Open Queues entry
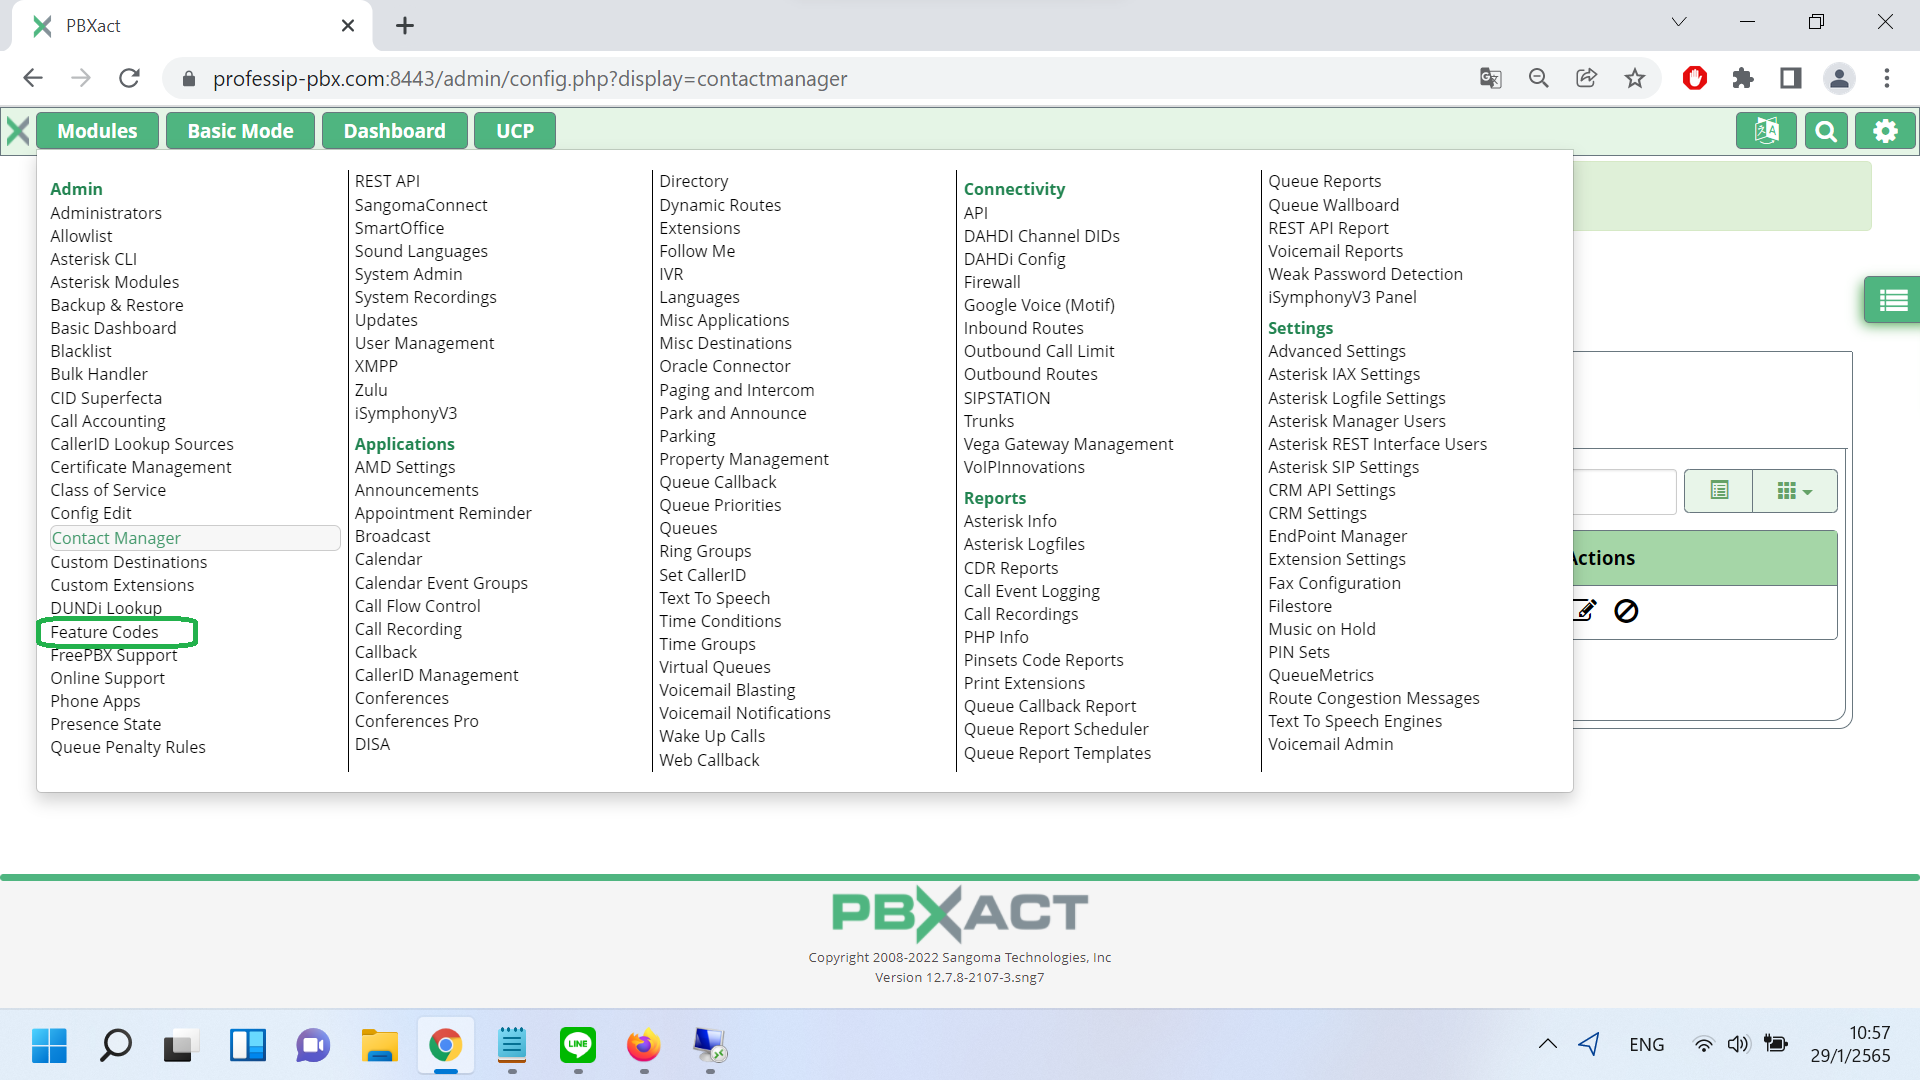The height and width of the screenshot is (1080, 1920). pos(688,528)
